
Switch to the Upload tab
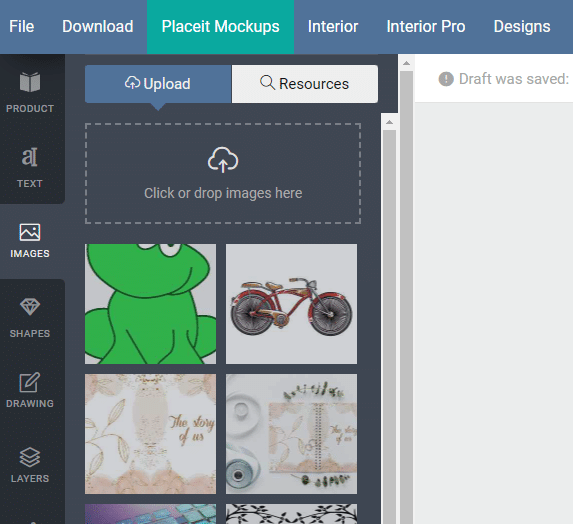tap(158, 84)
